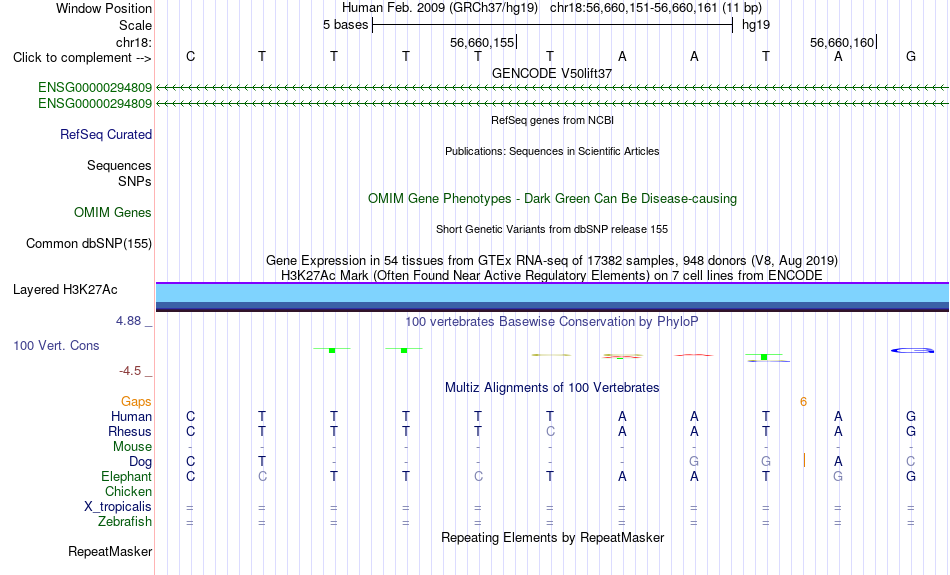
Task: Click the 56,660,160 position label
Action: [842, 42]
